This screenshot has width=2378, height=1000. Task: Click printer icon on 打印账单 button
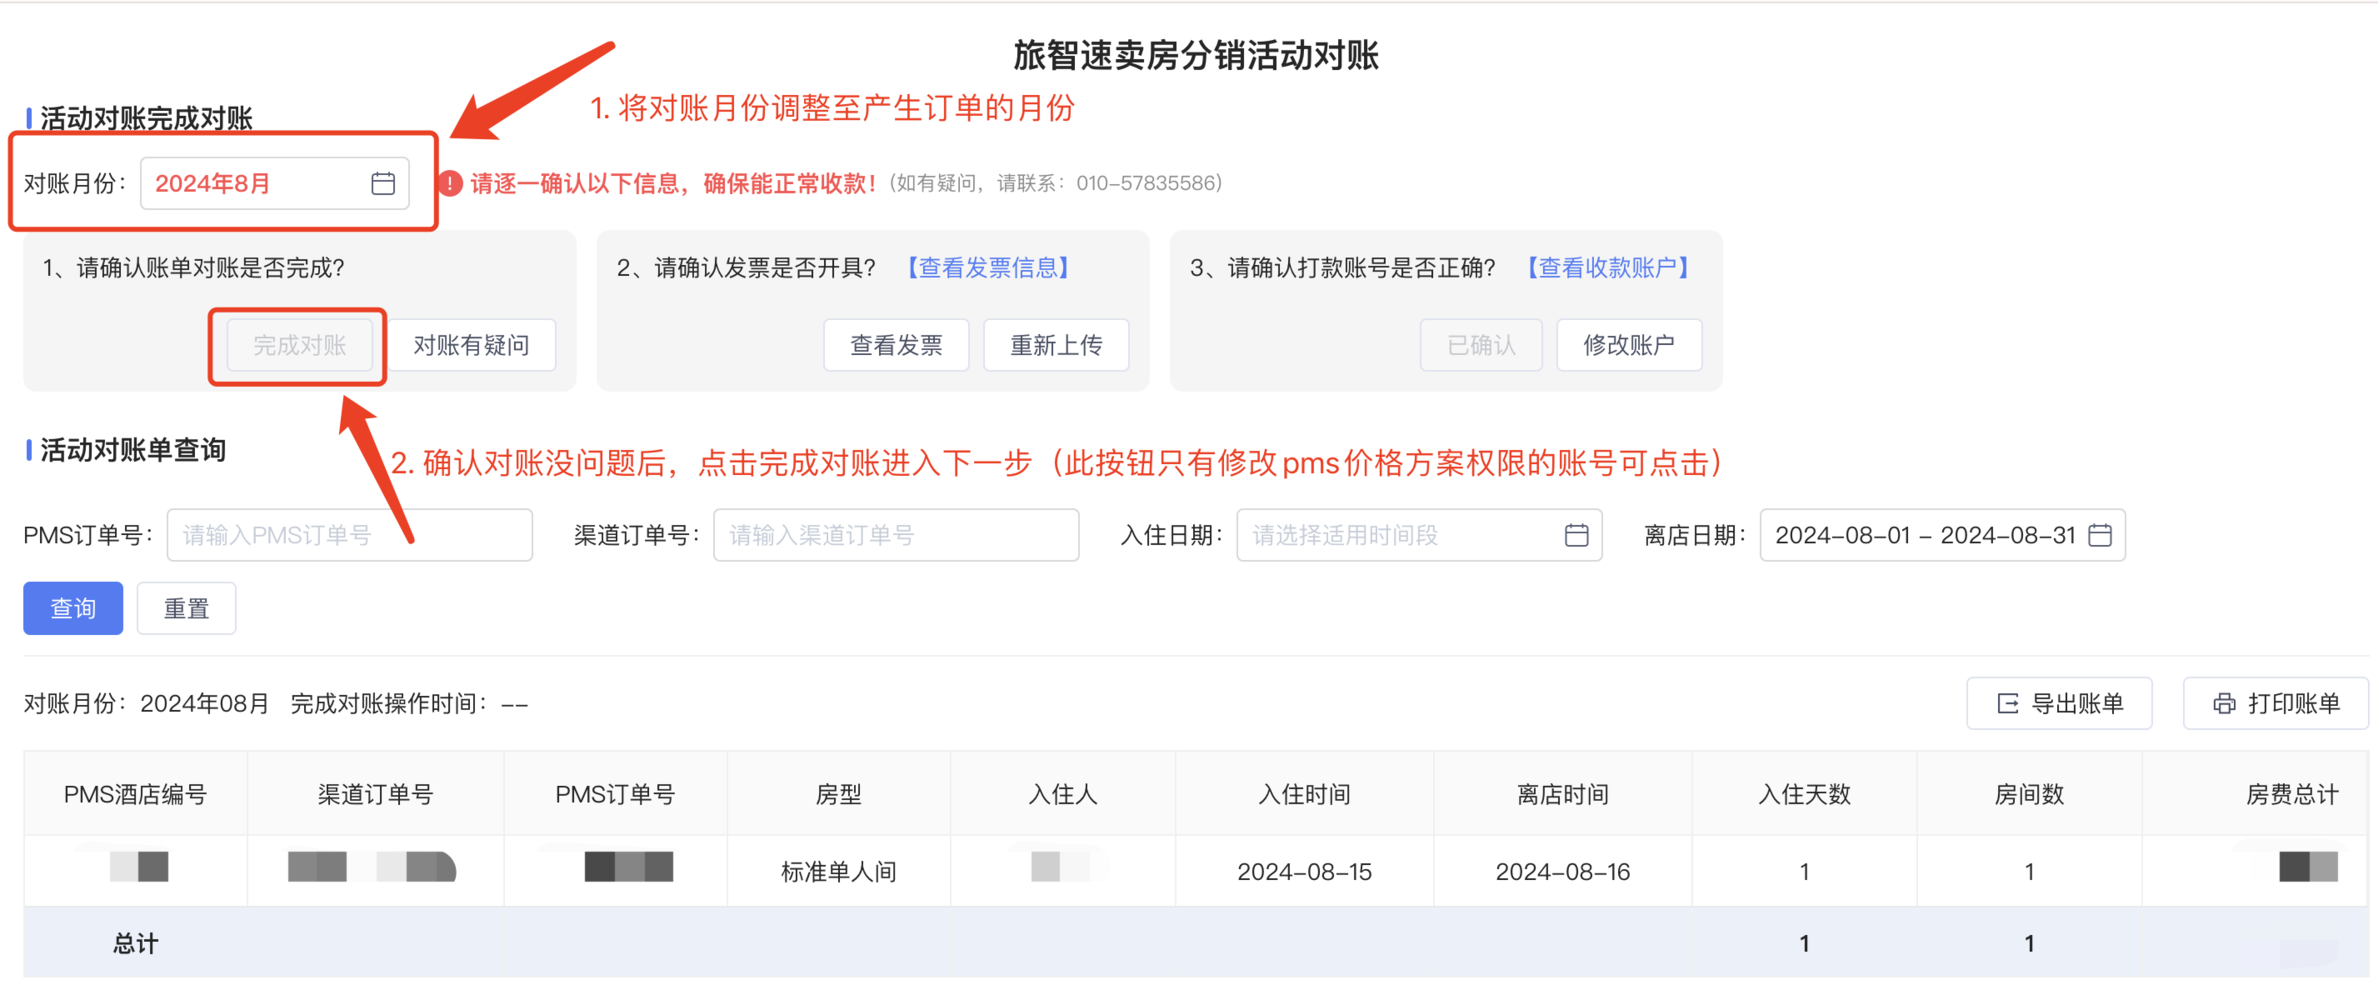[2224, 704]
